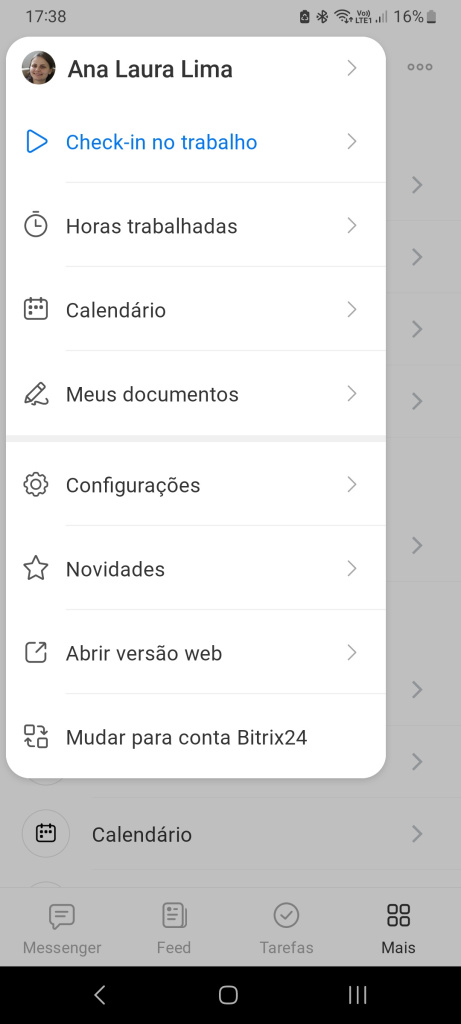
Task: Tap the blue play icon for work check-in
Action: coord(37,142)
